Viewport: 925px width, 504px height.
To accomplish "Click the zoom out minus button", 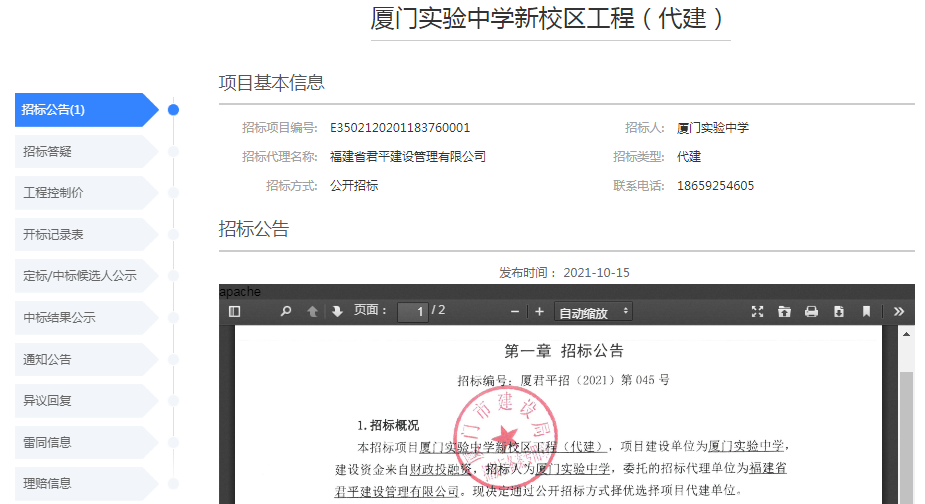I will 515,312.
